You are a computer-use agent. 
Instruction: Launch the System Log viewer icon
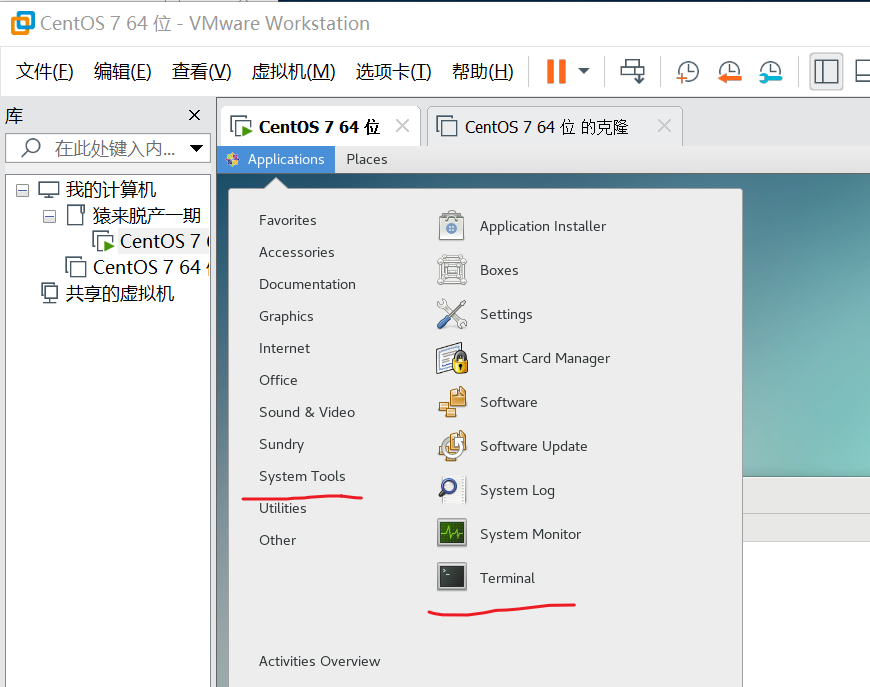click(452, 490)
